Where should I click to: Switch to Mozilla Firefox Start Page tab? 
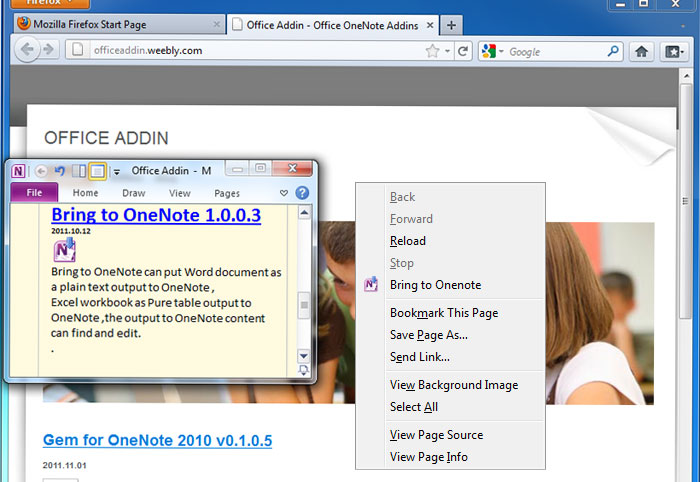pos(120,24)
